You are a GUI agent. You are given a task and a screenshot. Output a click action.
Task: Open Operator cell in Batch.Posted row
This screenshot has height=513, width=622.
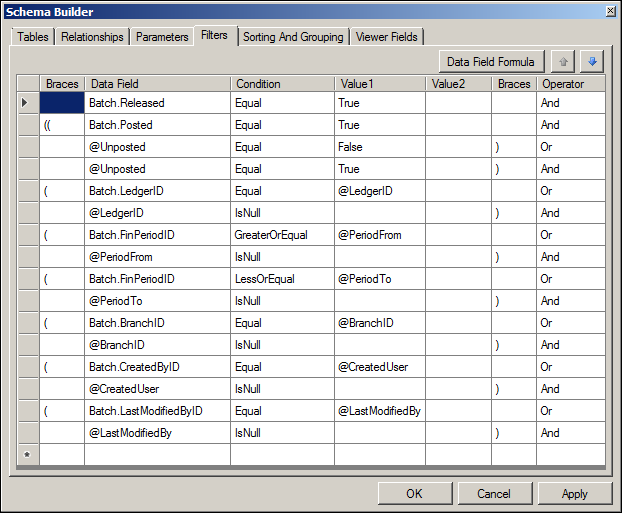point(570,125)
